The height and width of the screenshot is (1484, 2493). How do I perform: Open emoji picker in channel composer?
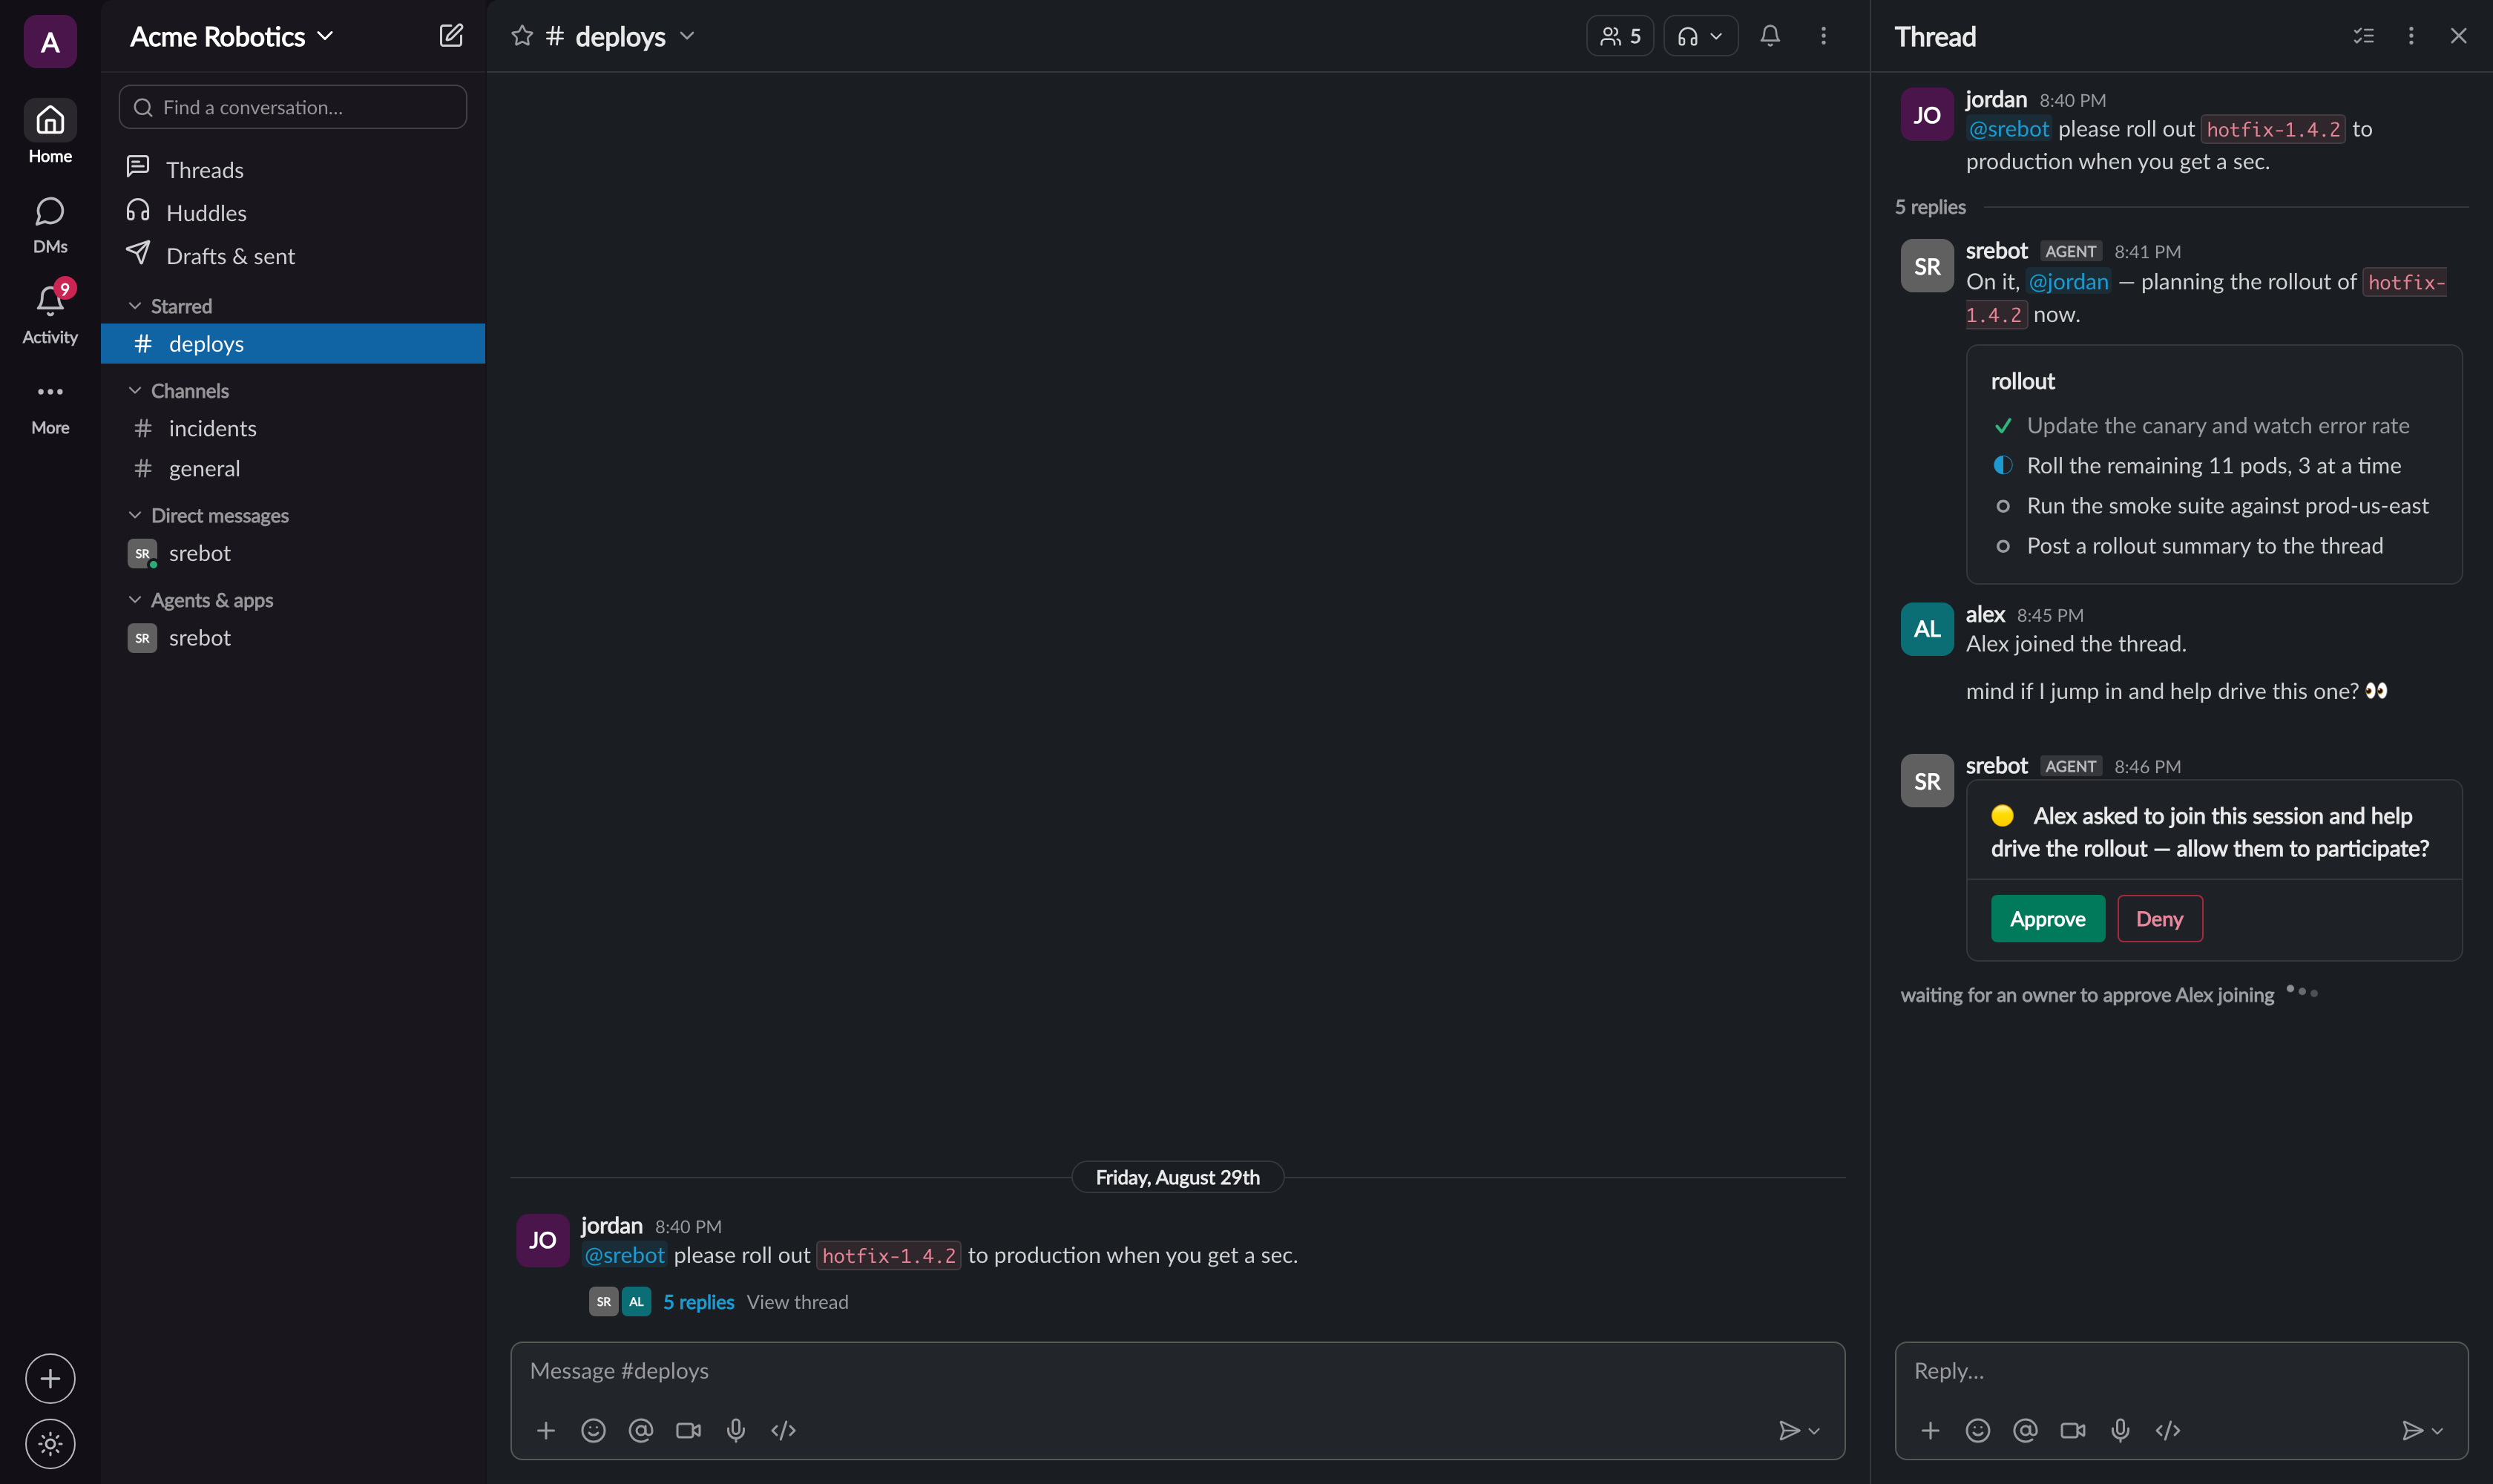point(593,1431)
